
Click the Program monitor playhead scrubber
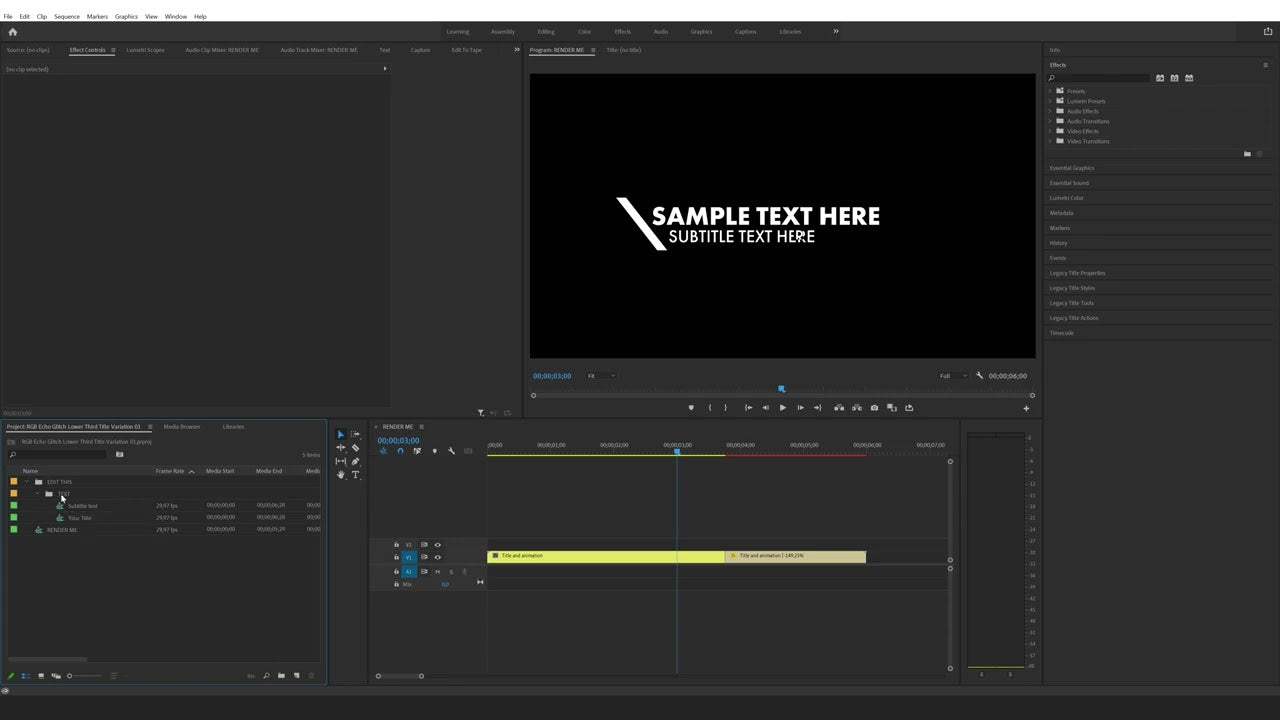(782, 389)
